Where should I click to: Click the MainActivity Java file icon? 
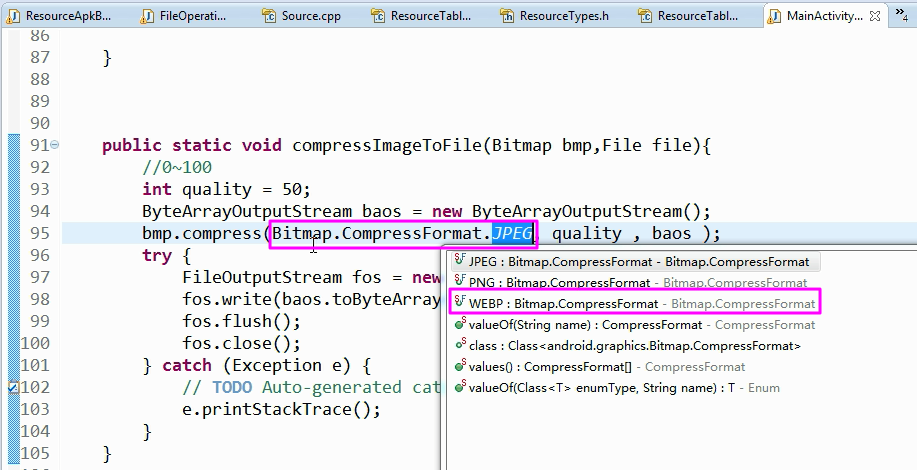774,16
